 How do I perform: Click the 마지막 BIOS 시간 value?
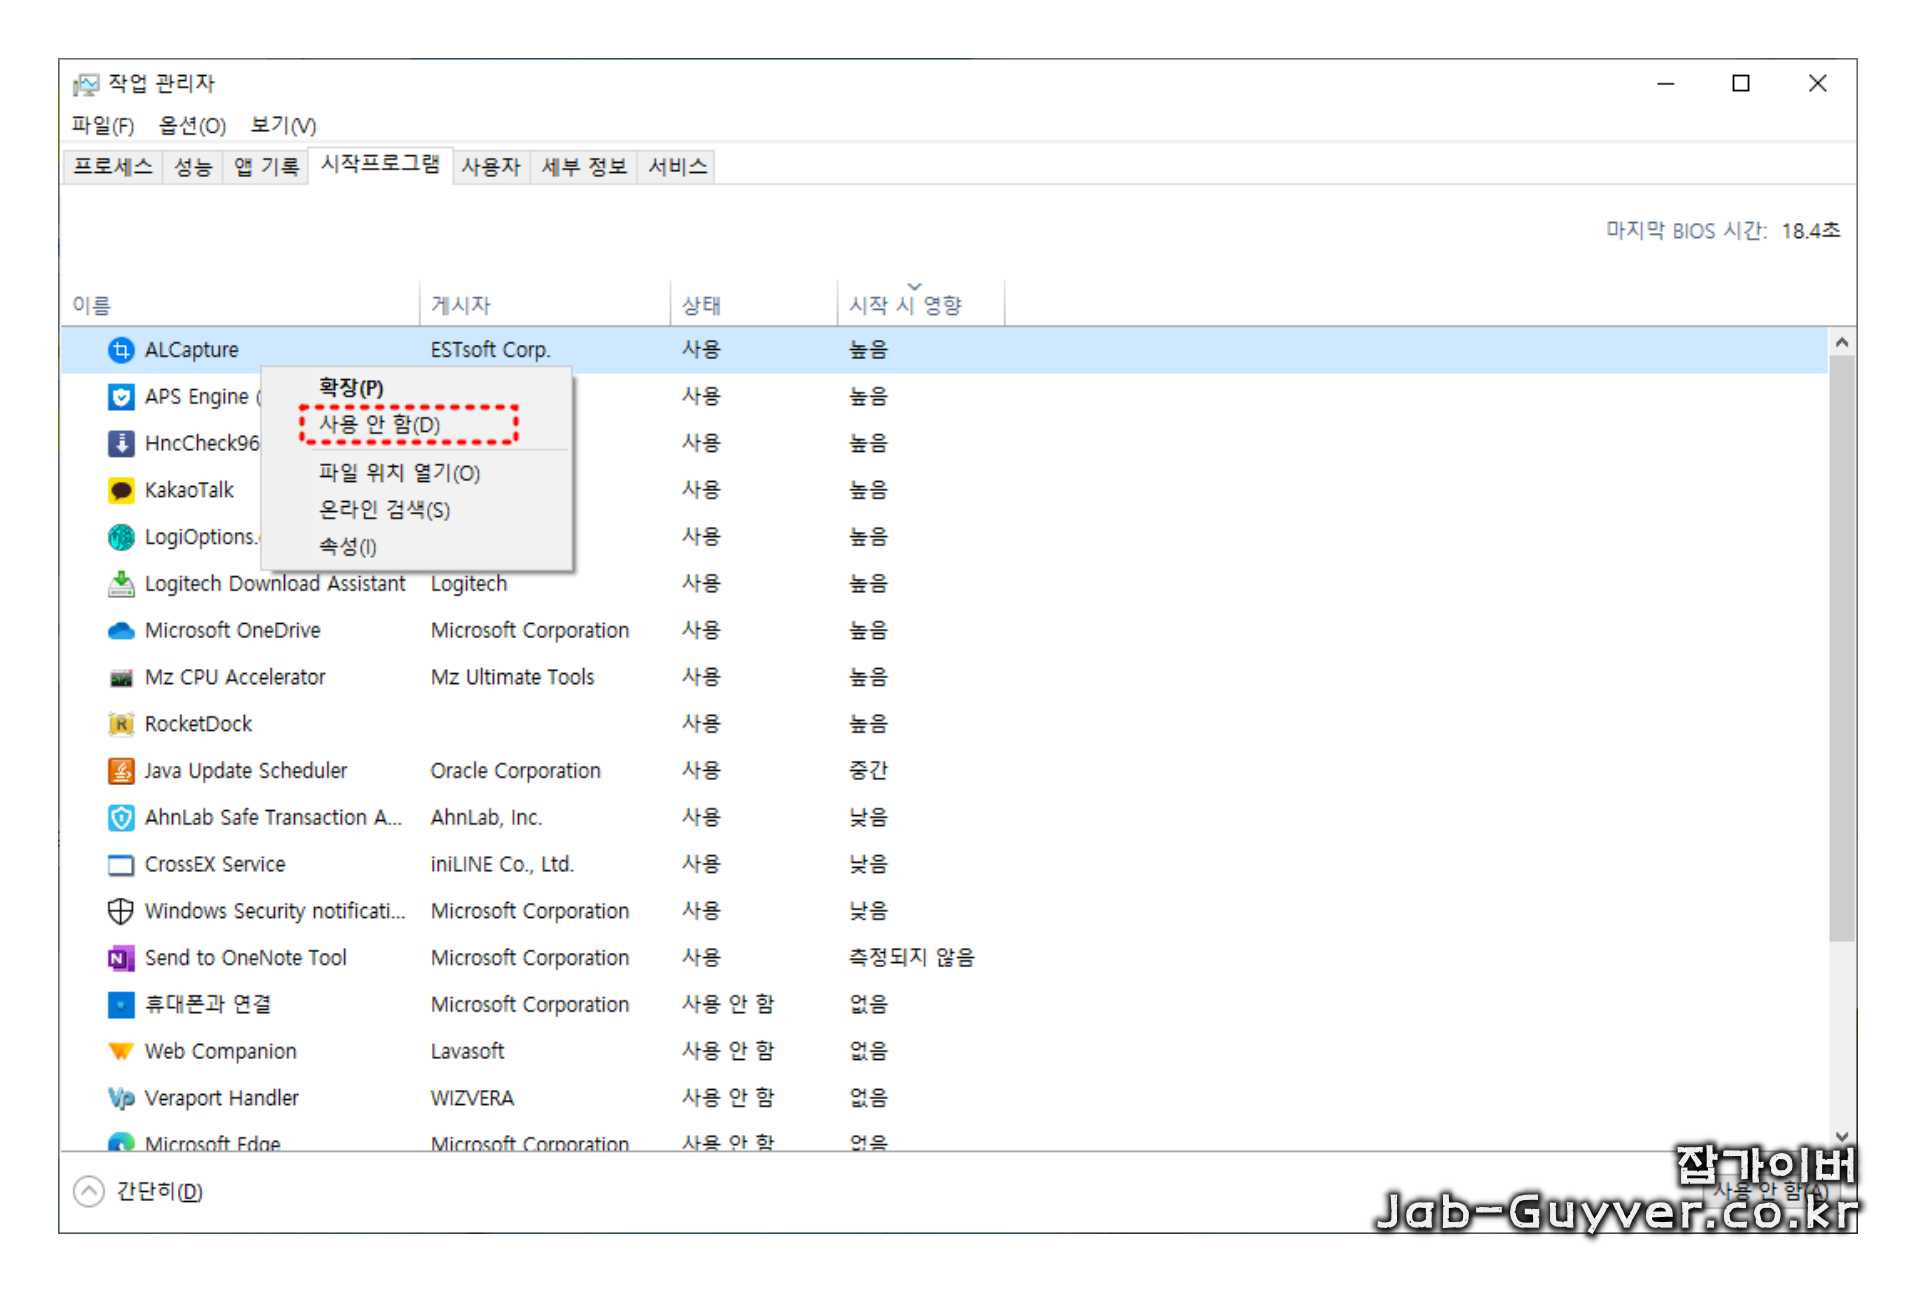pos(1810,231)
